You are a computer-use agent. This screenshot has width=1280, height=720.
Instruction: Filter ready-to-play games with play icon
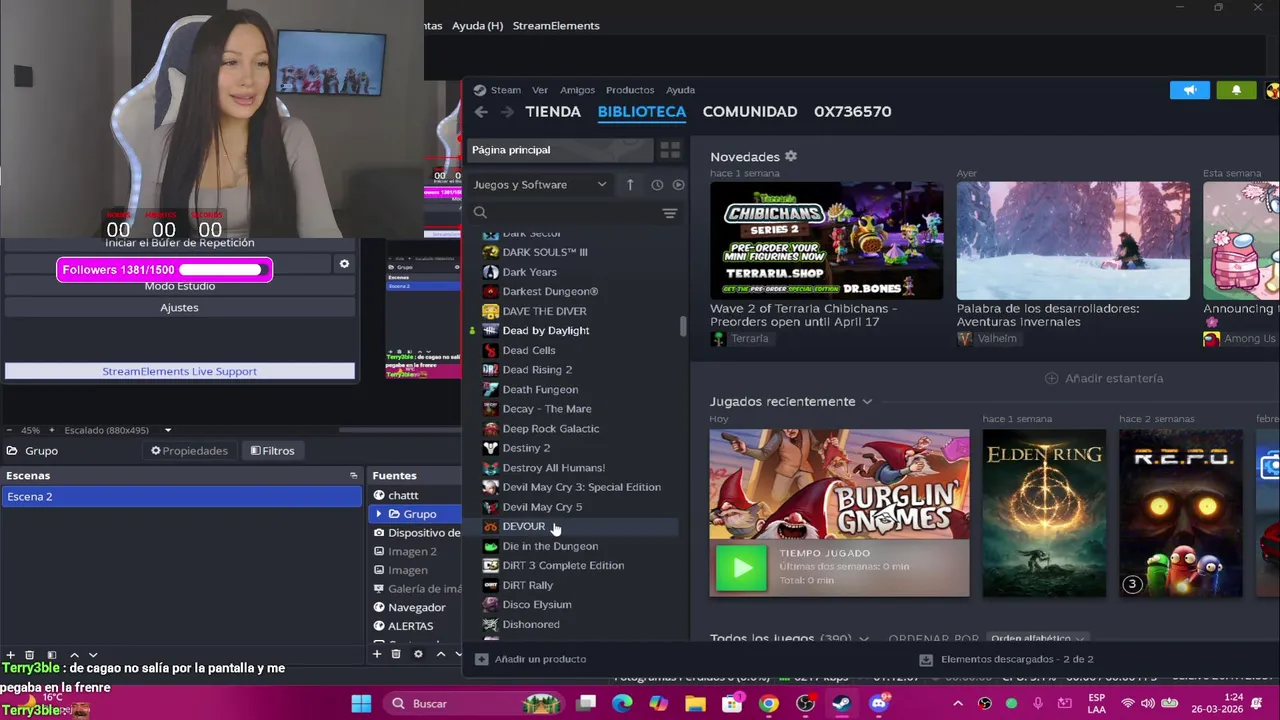click(x=678, y=184)
